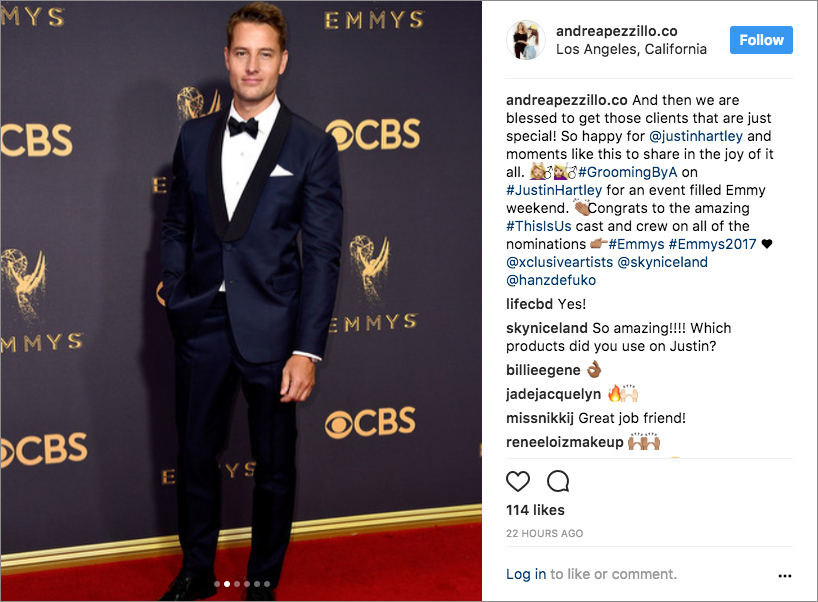The width and height of the screenshot is (818, 602).
Task: Open commenter skyniceland's profile
Action: click(547, 328)
